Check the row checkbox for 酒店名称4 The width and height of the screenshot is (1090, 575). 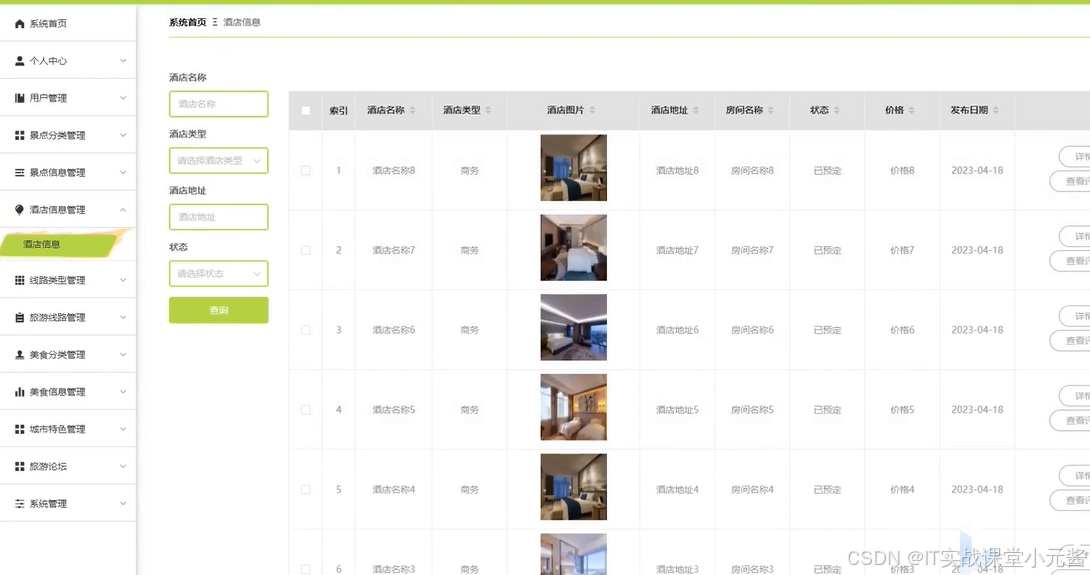click(305, 490)
